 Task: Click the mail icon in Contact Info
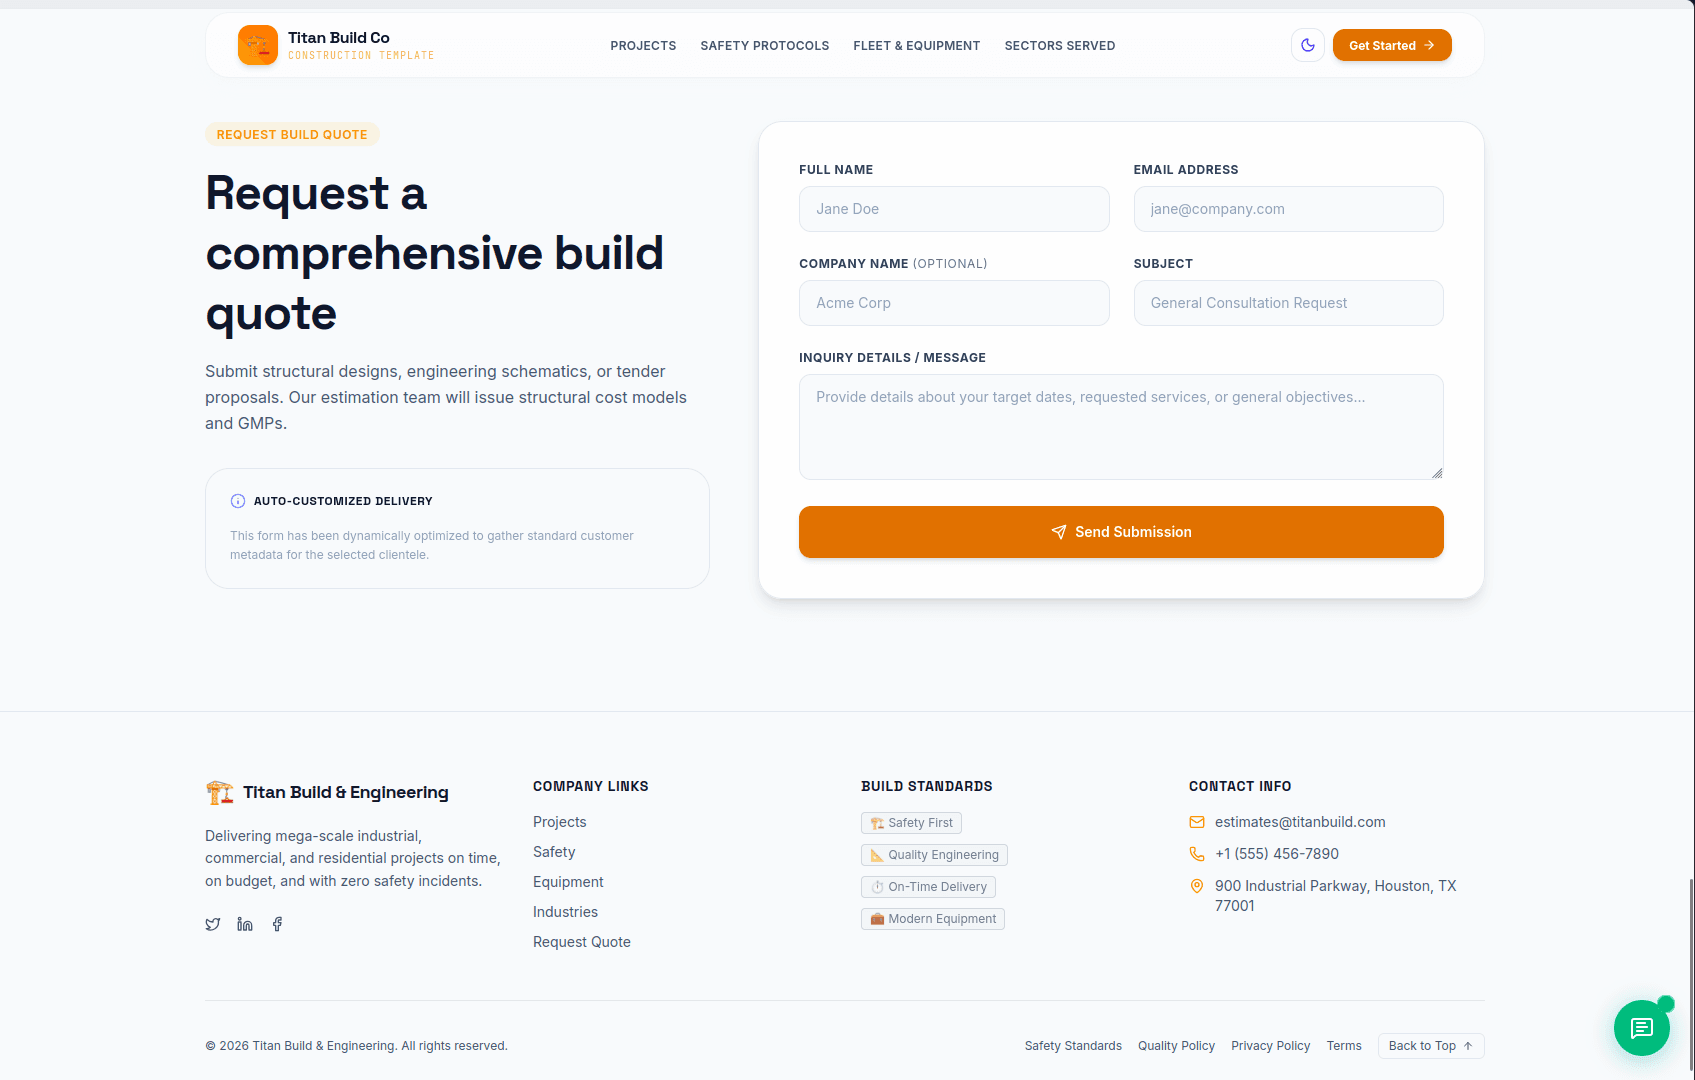click(x=1197, y=822)
